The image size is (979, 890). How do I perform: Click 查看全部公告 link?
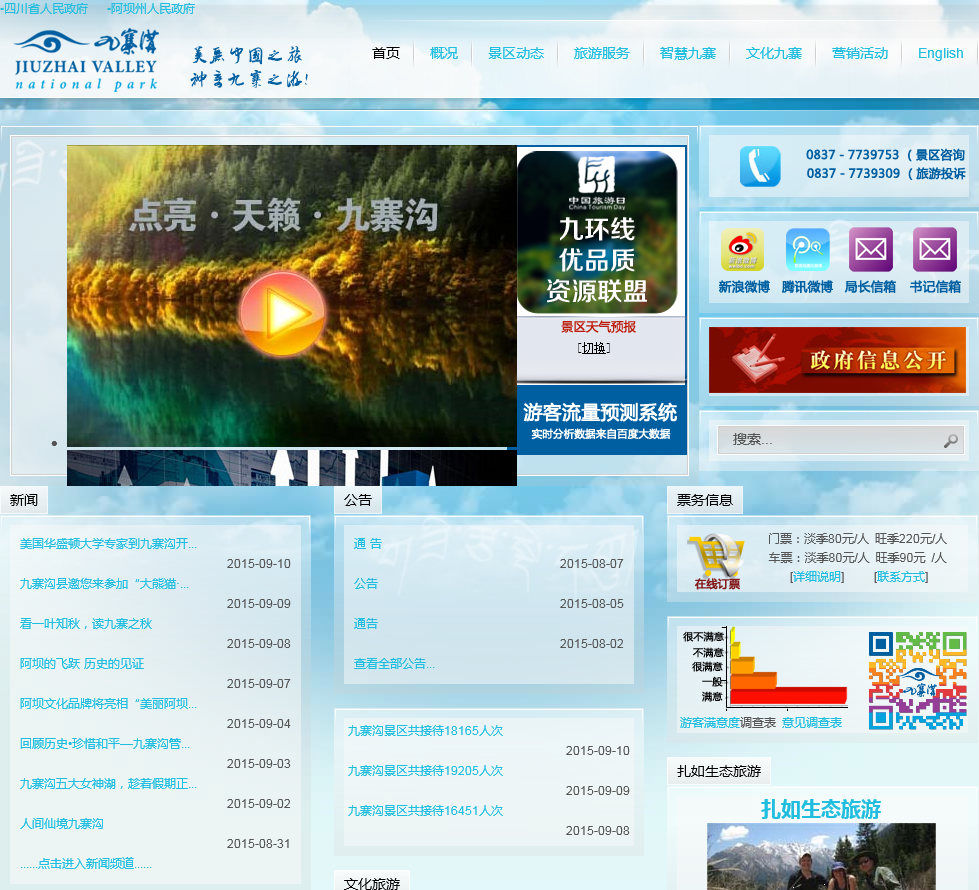[x=394, y=664]
